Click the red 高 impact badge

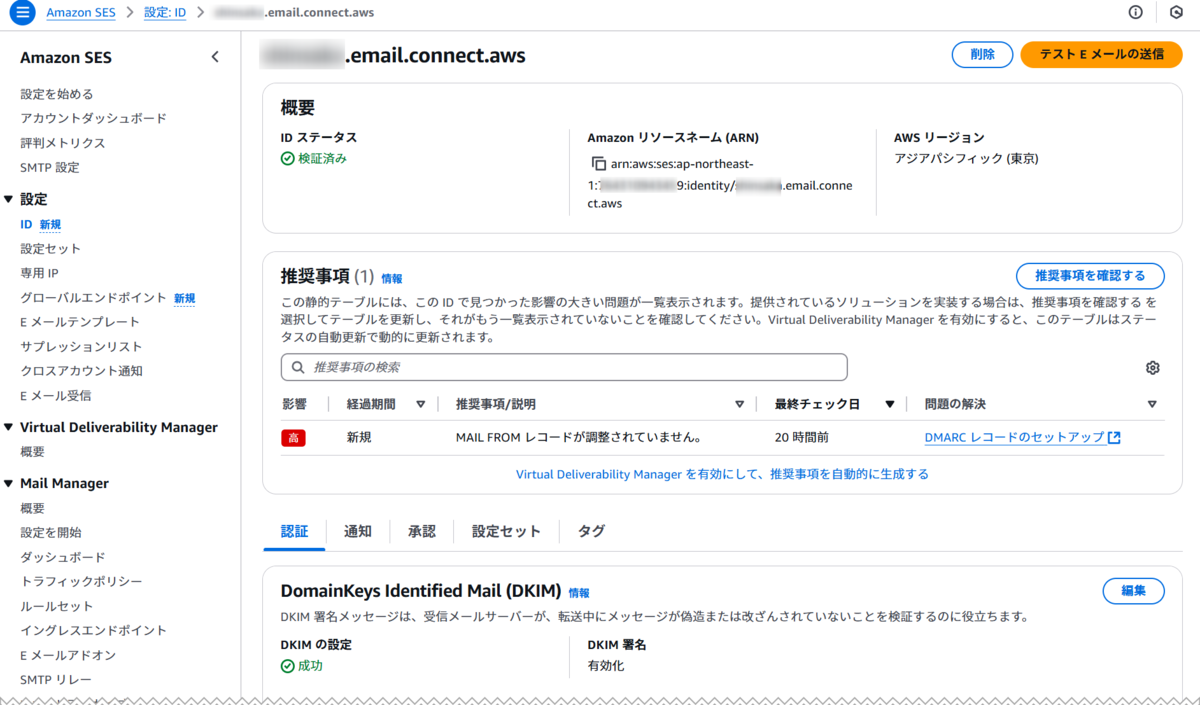[293, 437]
